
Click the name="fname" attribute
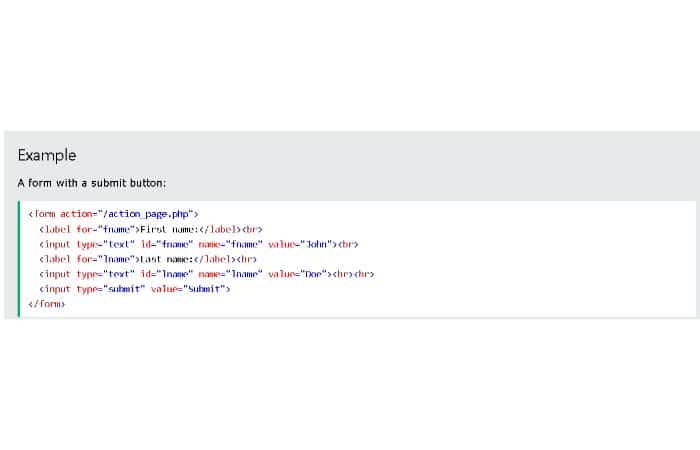pos(230,243)
